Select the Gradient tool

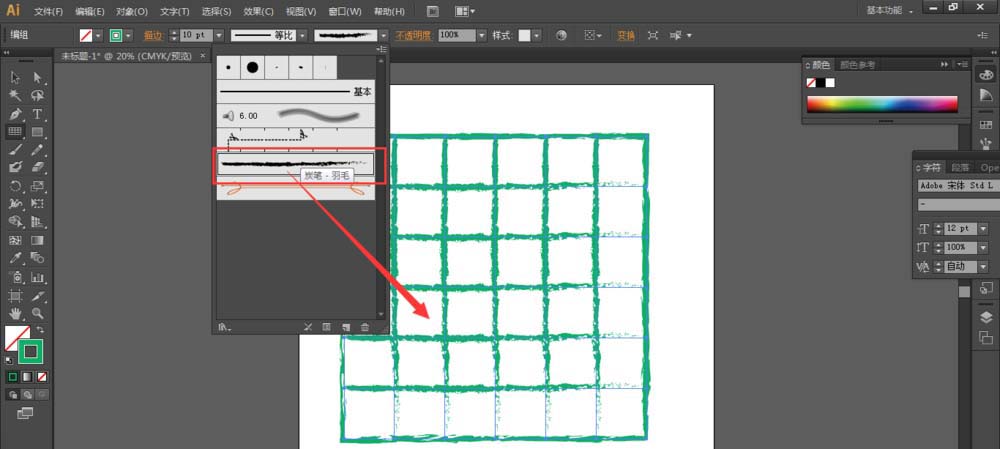pyautogui.click(x=38, y=240)
